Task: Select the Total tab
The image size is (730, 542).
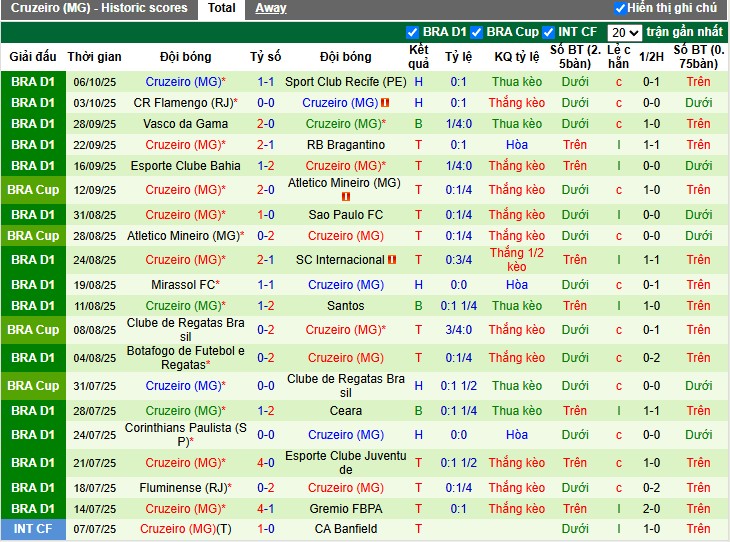Action: pos(221,8)
